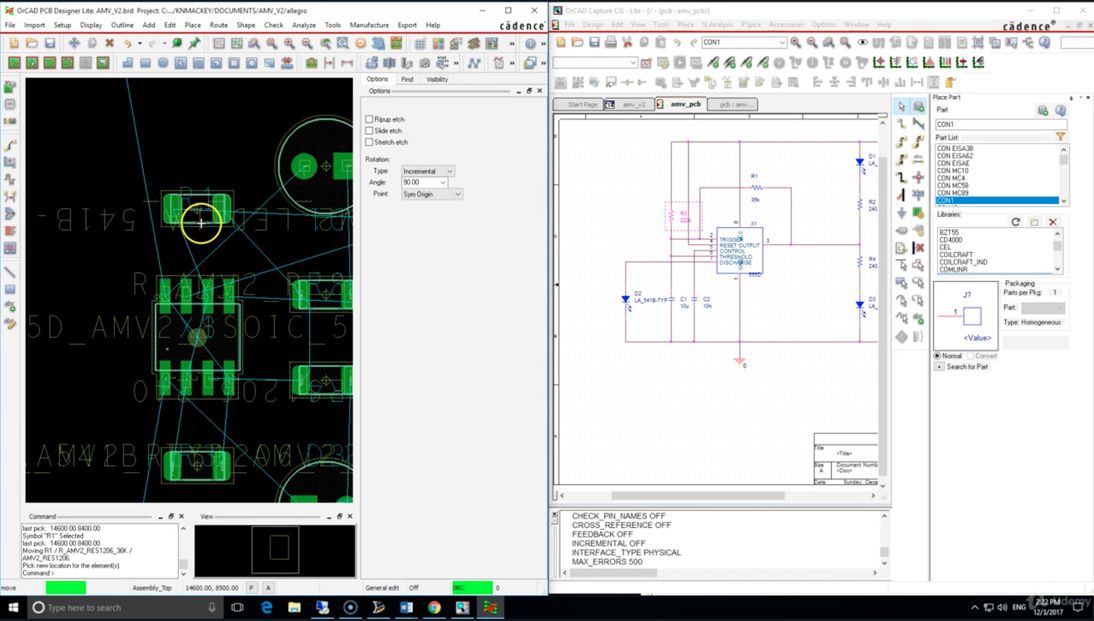1094x621 pixels.
Task: Click General edit mode in status bar
Action: click(382, 588)
